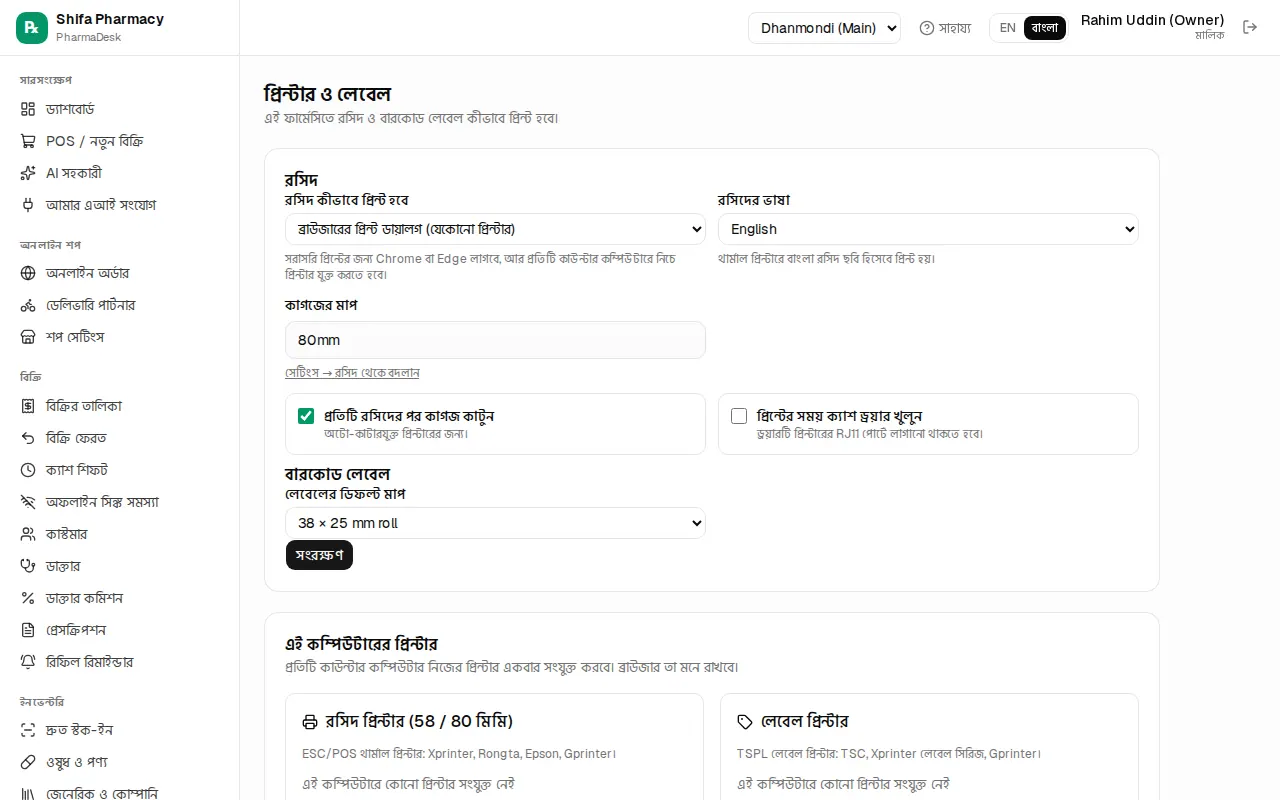Click the আমার এআই সংযোগ plug icon
Screen dimensions: 1280x800
point(28,205)
